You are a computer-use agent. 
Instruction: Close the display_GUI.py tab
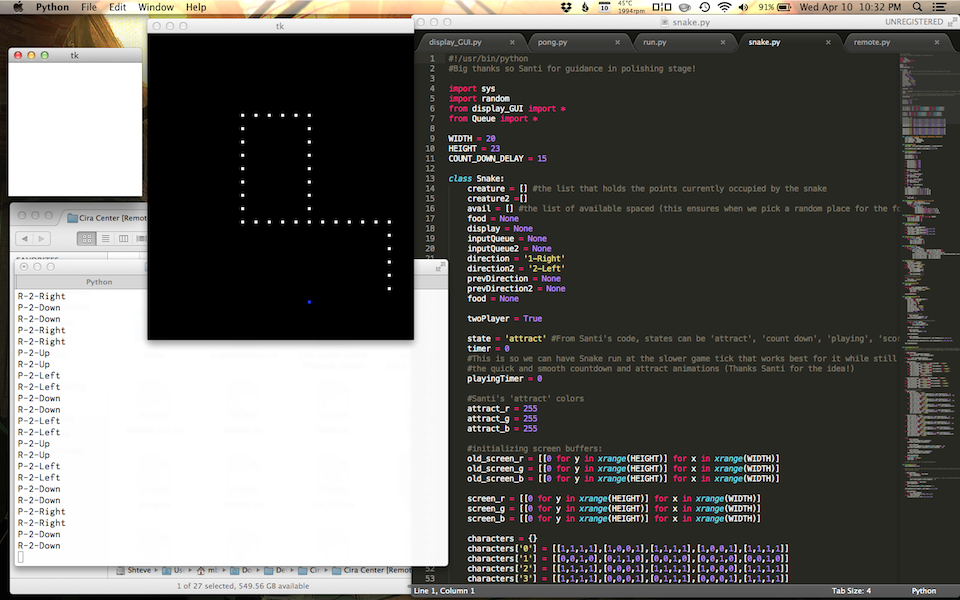512,42
